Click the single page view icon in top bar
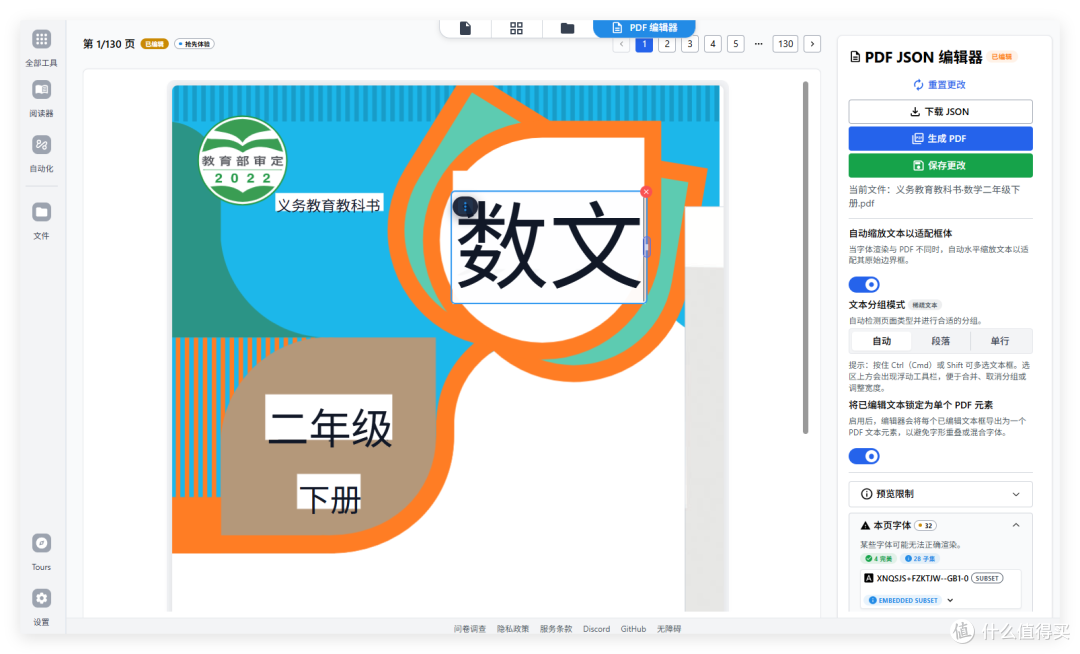Image resolution: width=1080 pixels, height=654 pixels. pos(466,28)
